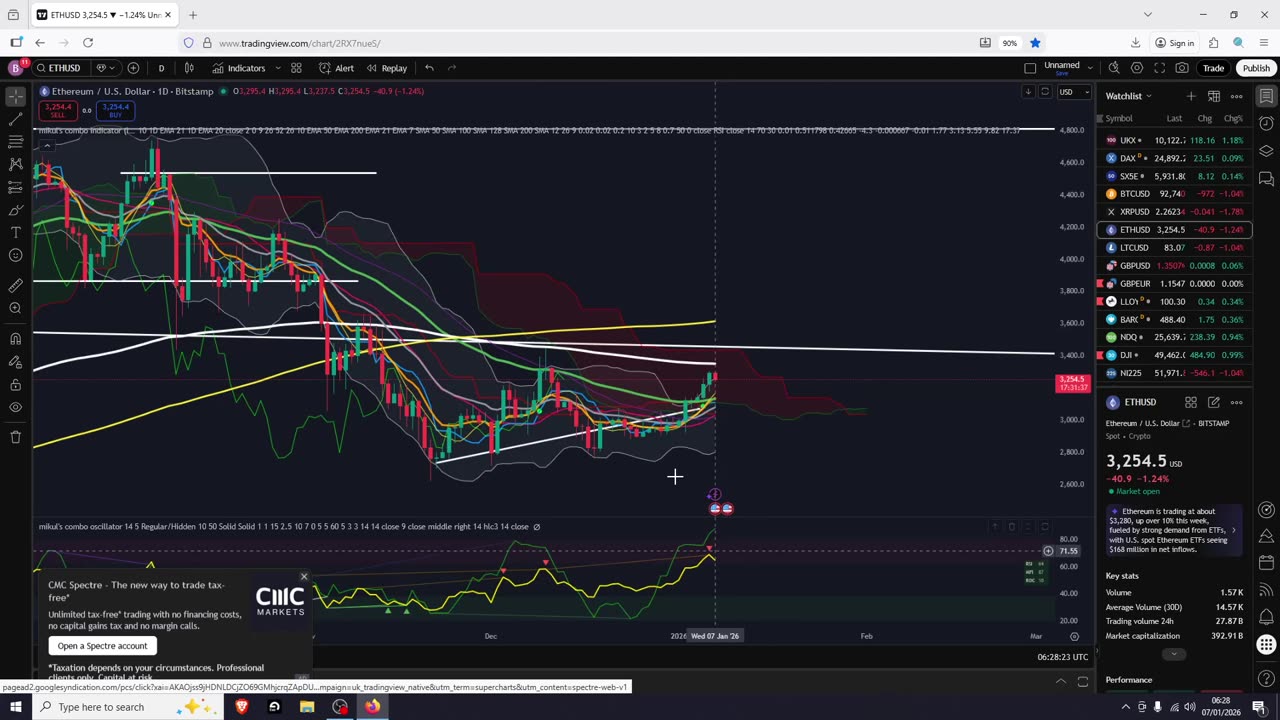The width and height of the screenshot is (1280, 720).
Task: Click the trash remove objects icon
Action: (x=15, y=437)
